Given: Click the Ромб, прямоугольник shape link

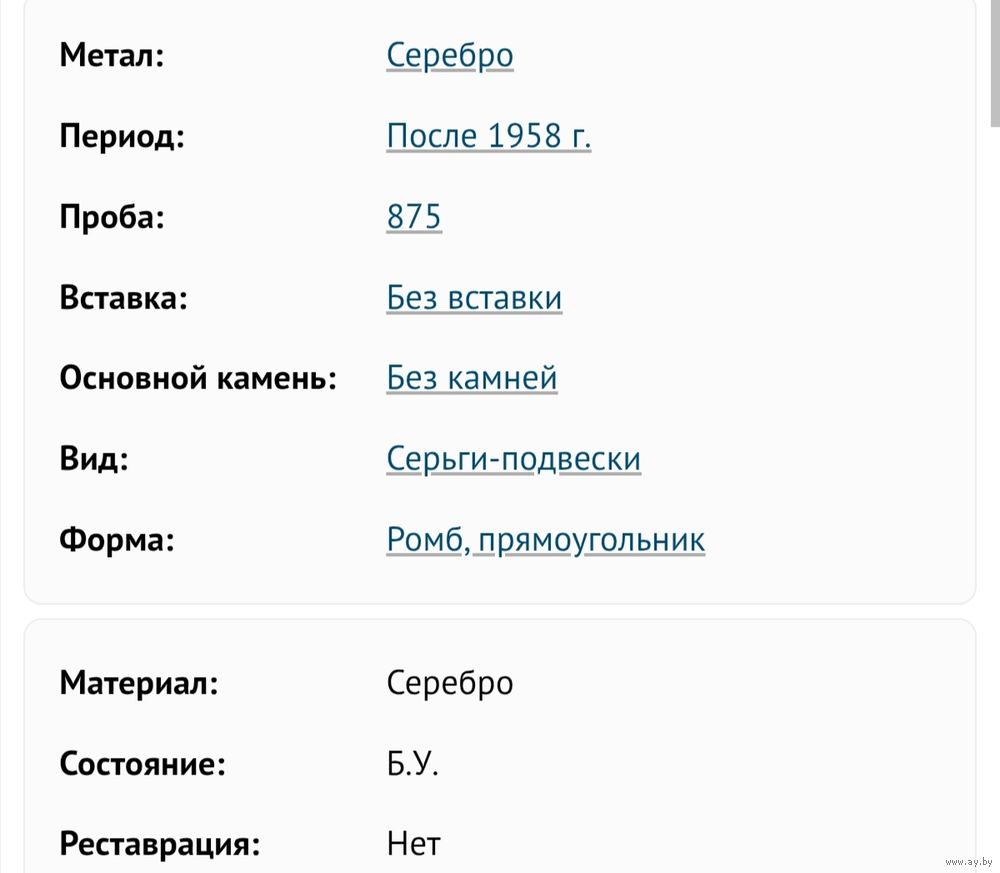Looking at the screenshot, I should tap(545, 540).
